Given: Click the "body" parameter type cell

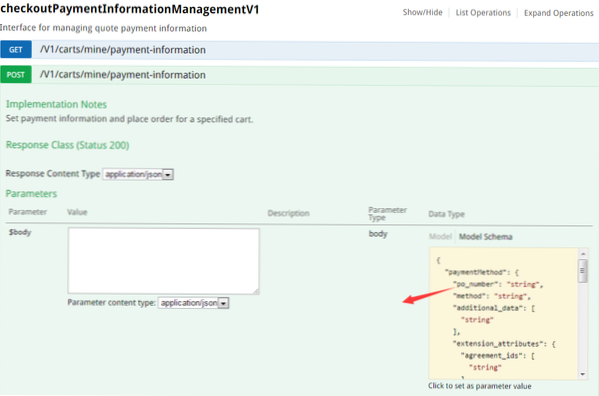Looking at the screenshot, I should 378,234.
